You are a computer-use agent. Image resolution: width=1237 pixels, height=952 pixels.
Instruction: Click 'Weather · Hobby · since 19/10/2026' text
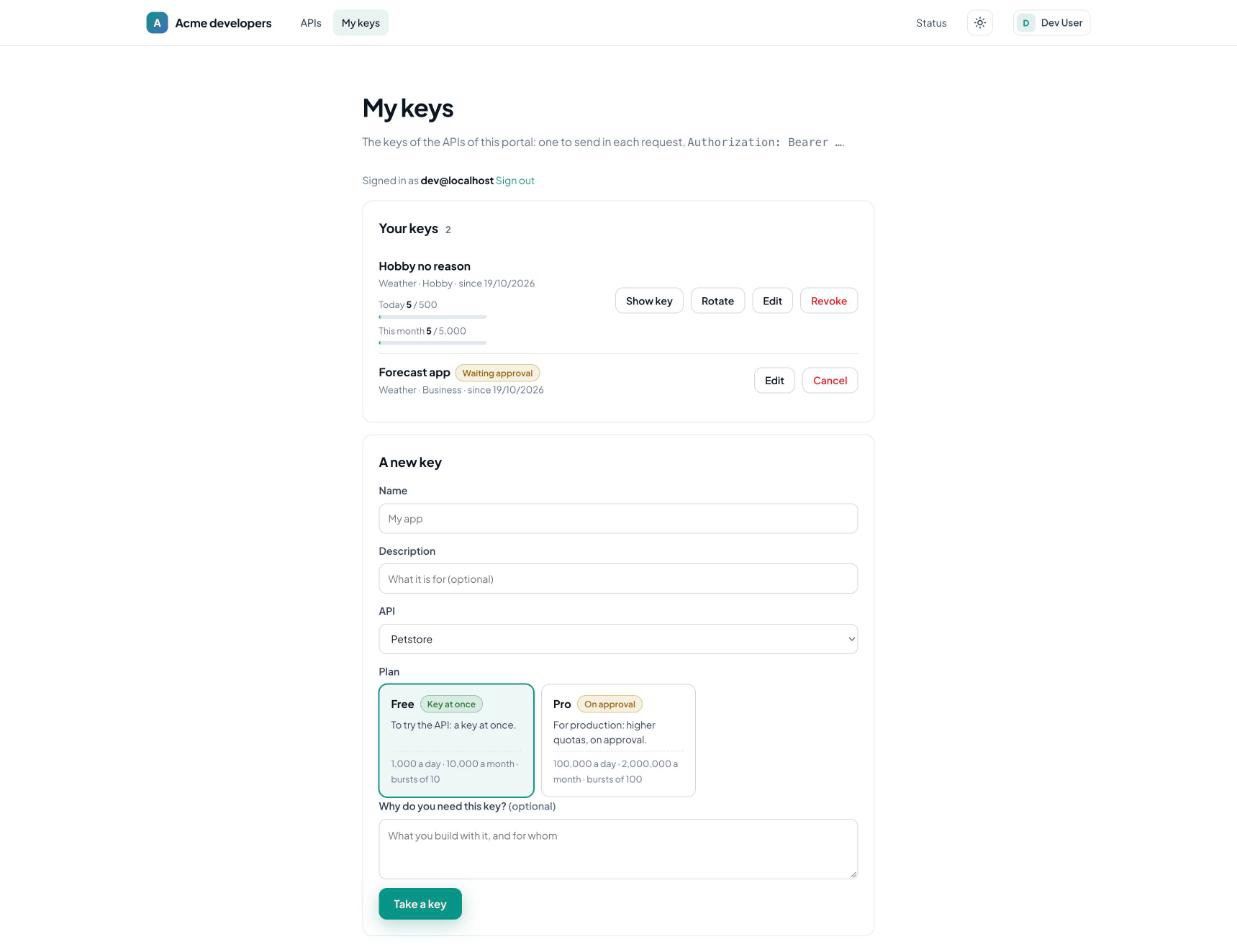pos(457,284)
